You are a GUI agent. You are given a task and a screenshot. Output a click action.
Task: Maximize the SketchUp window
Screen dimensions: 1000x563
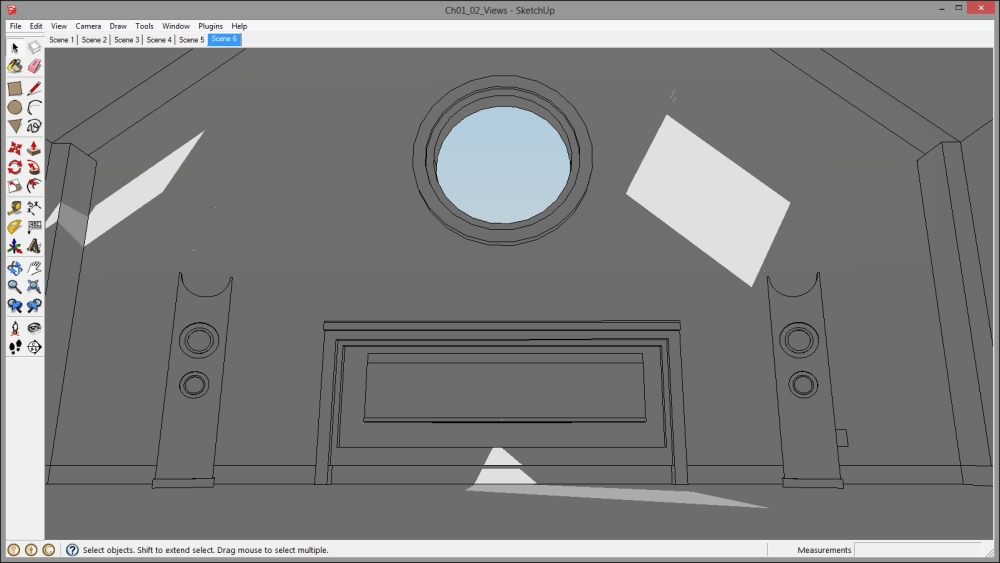coord(959,8)
